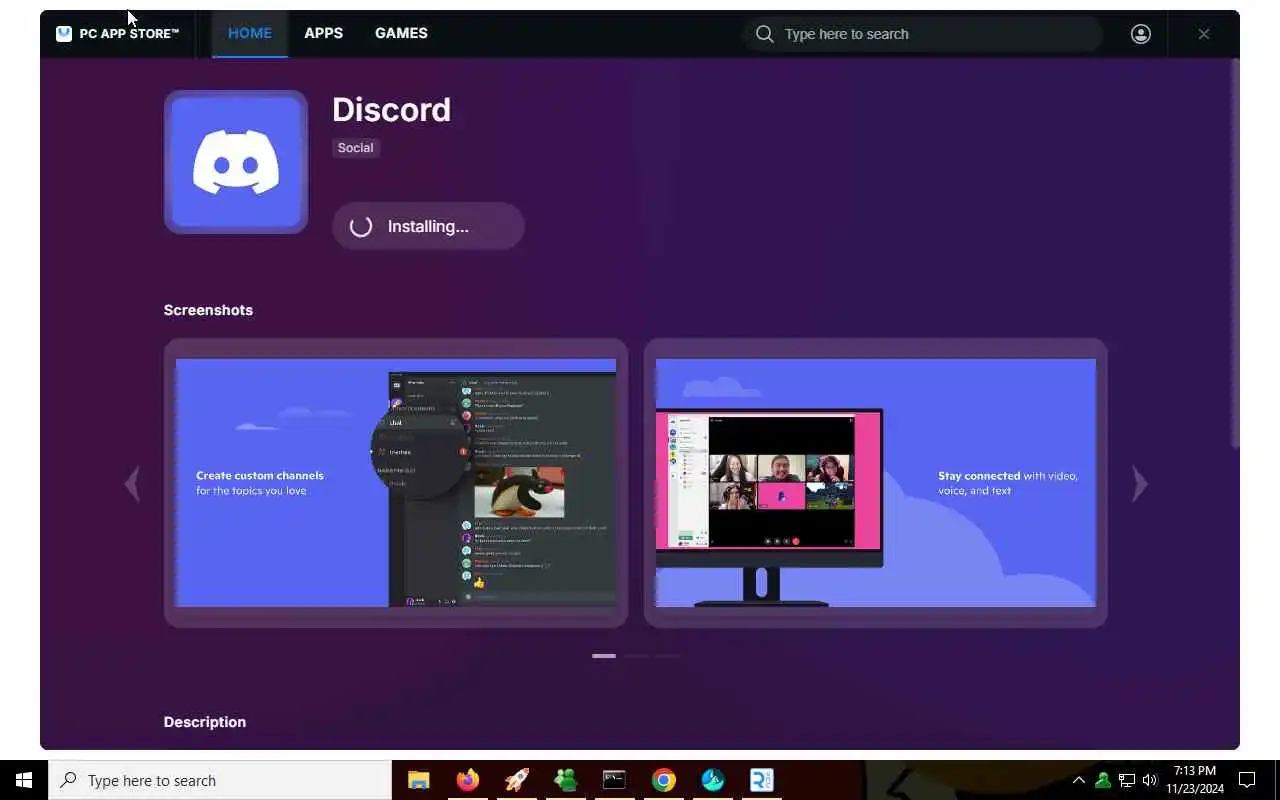1280x800 pixels.
Task: Open the Windows Start menu
Action: pyautogui.click(x=24, y=780)
